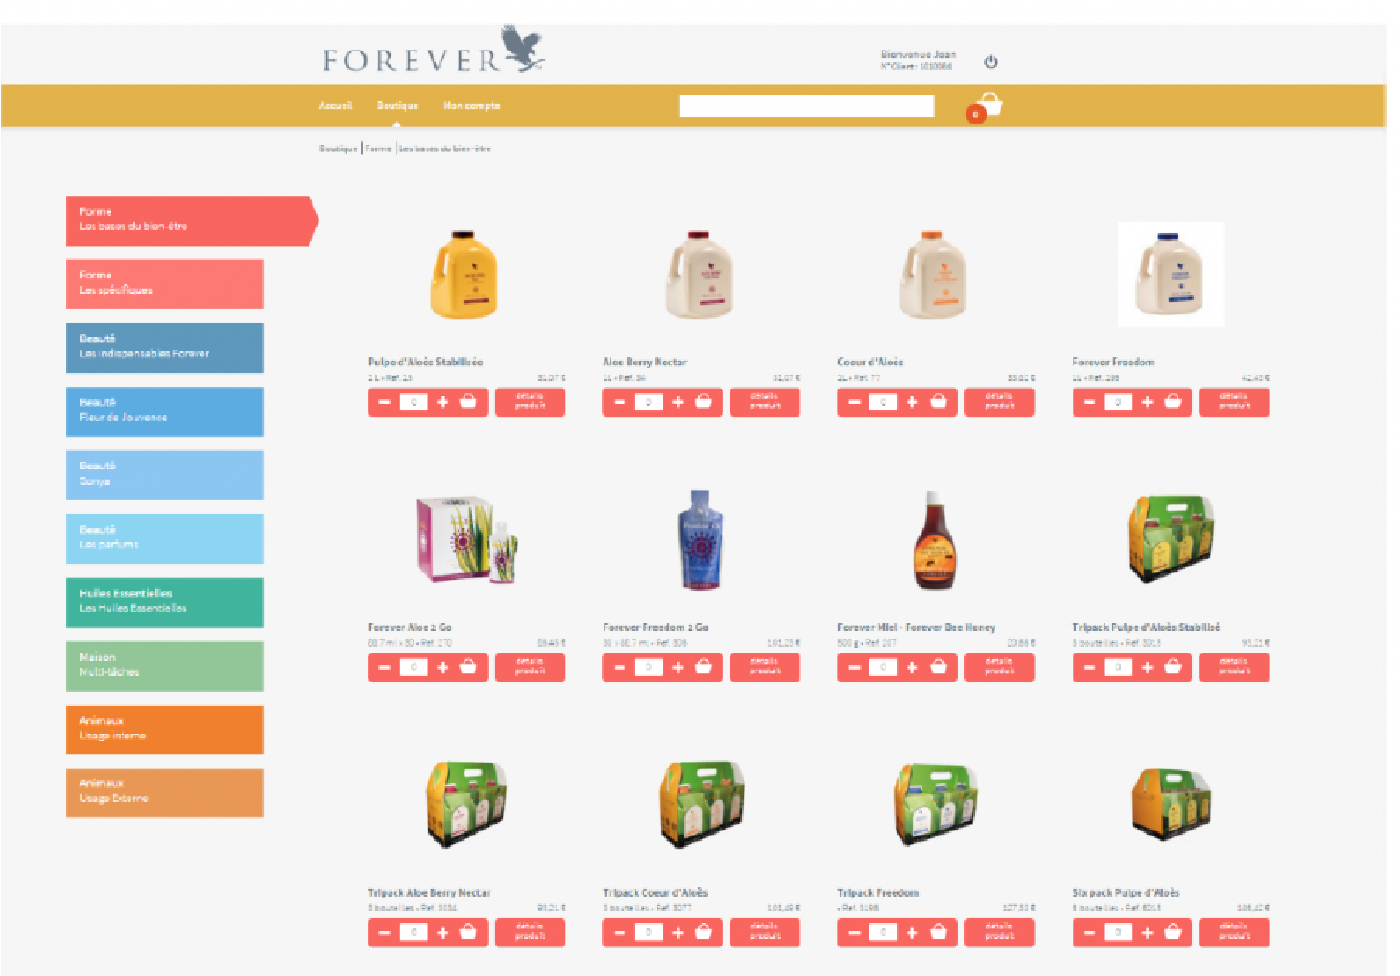Click the search input field

[806, 106]
